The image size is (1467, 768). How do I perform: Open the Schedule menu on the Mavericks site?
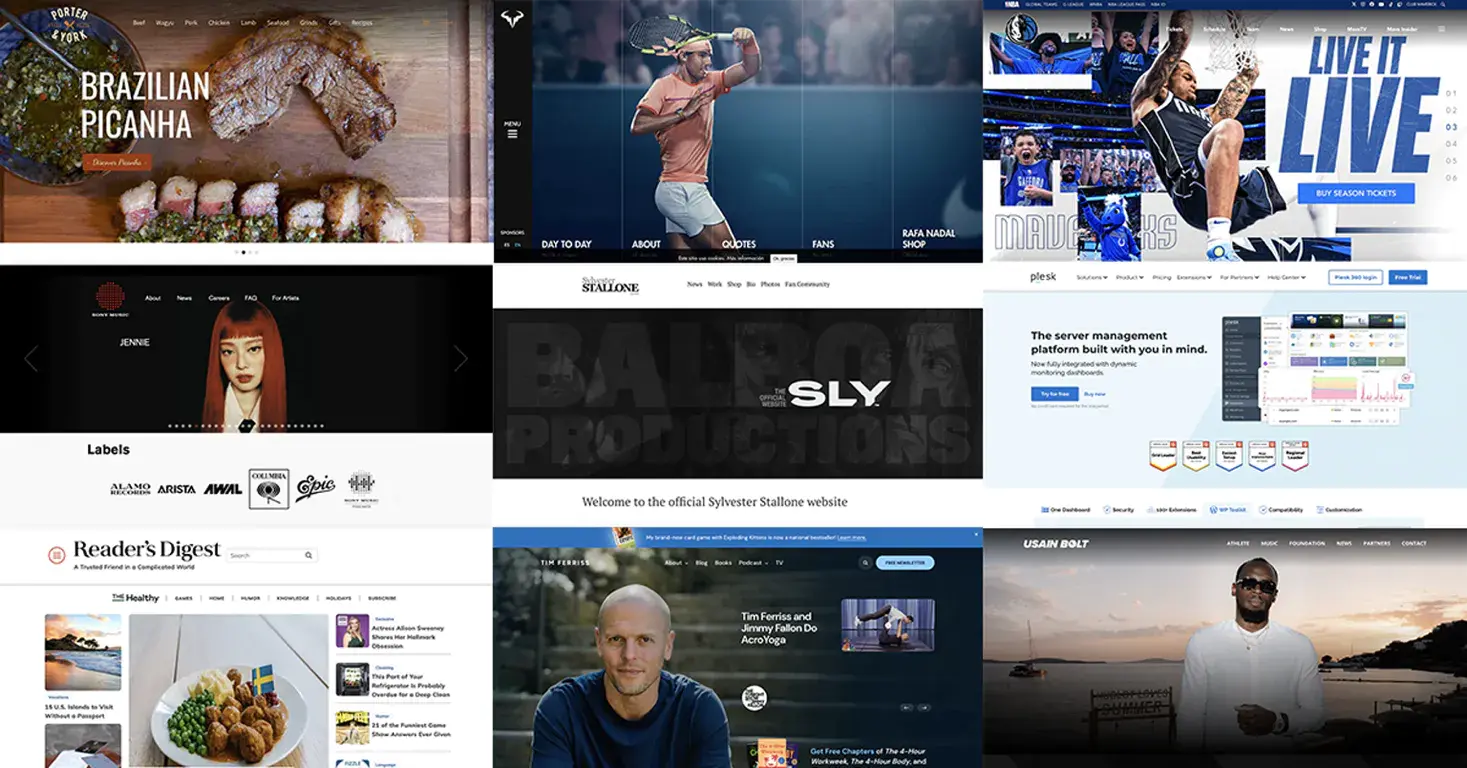(1214, 29)
